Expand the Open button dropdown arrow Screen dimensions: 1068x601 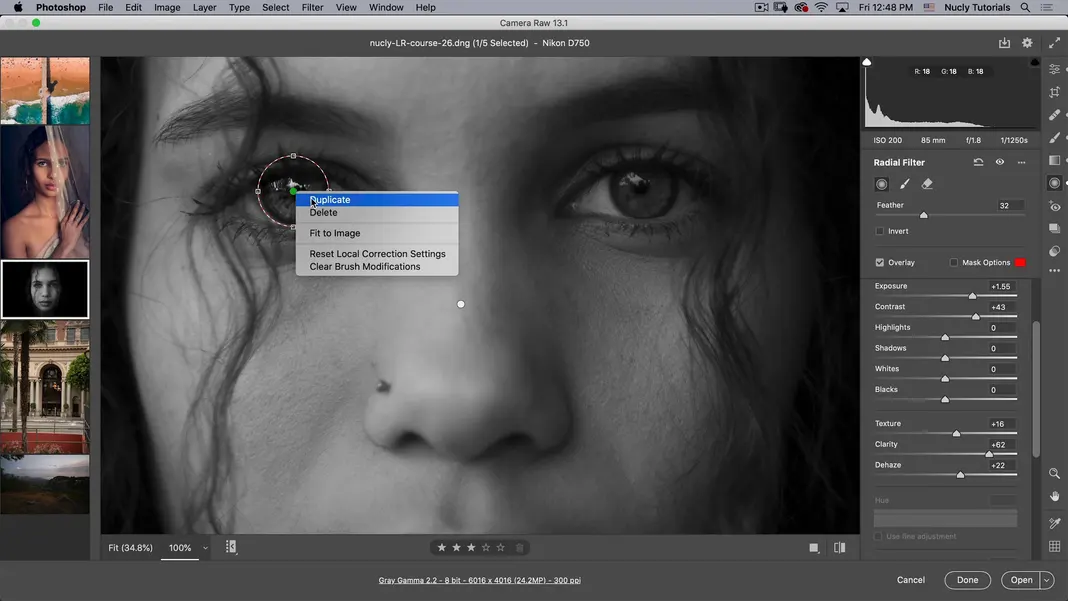[x=1047, y=581]
